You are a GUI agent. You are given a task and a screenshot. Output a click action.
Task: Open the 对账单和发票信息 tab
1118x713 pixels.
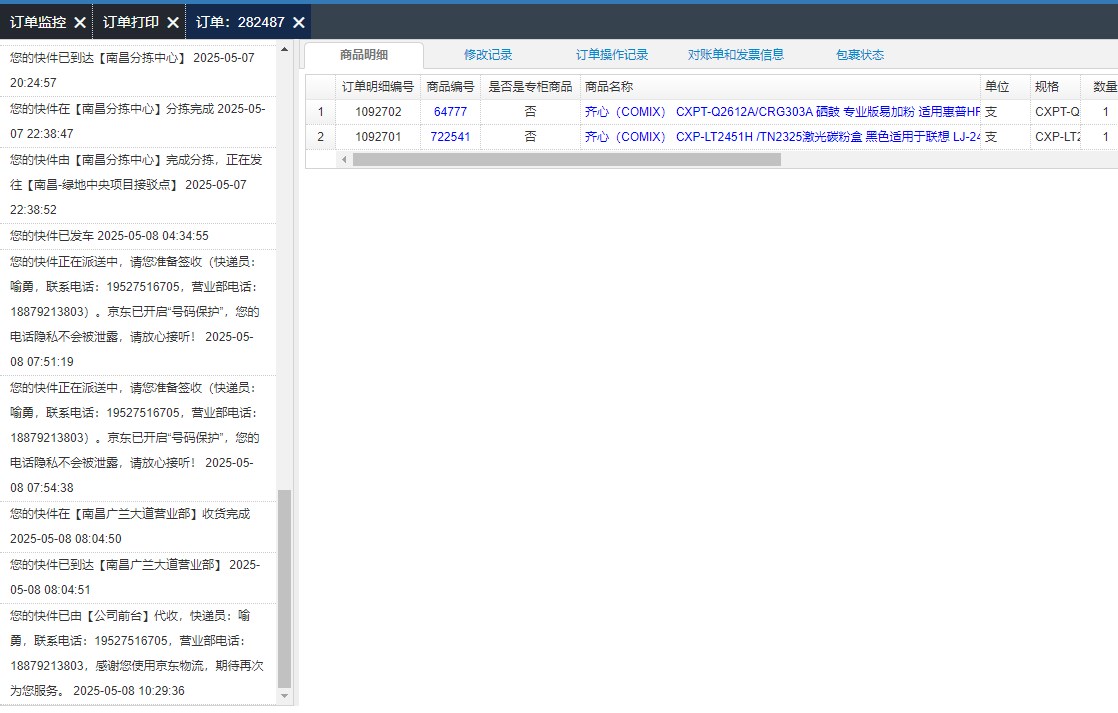(x=736, y=55)
